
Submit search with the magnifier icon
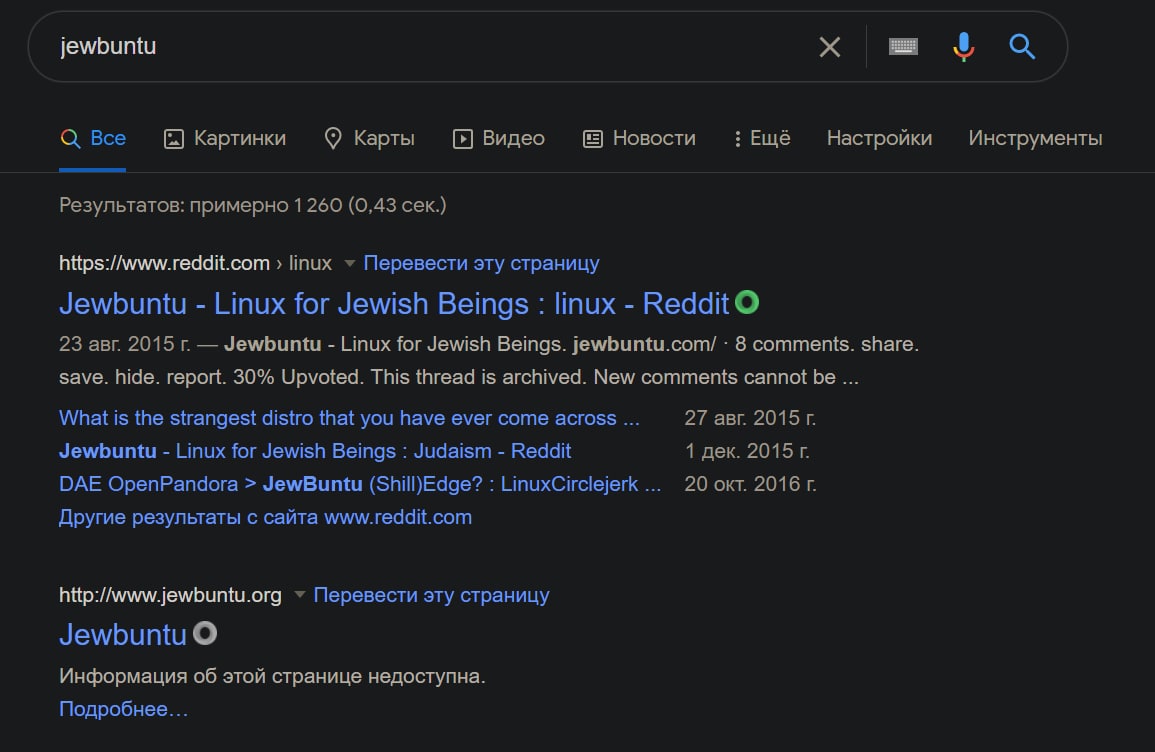pyautogui.click(x=1022, y=46)
